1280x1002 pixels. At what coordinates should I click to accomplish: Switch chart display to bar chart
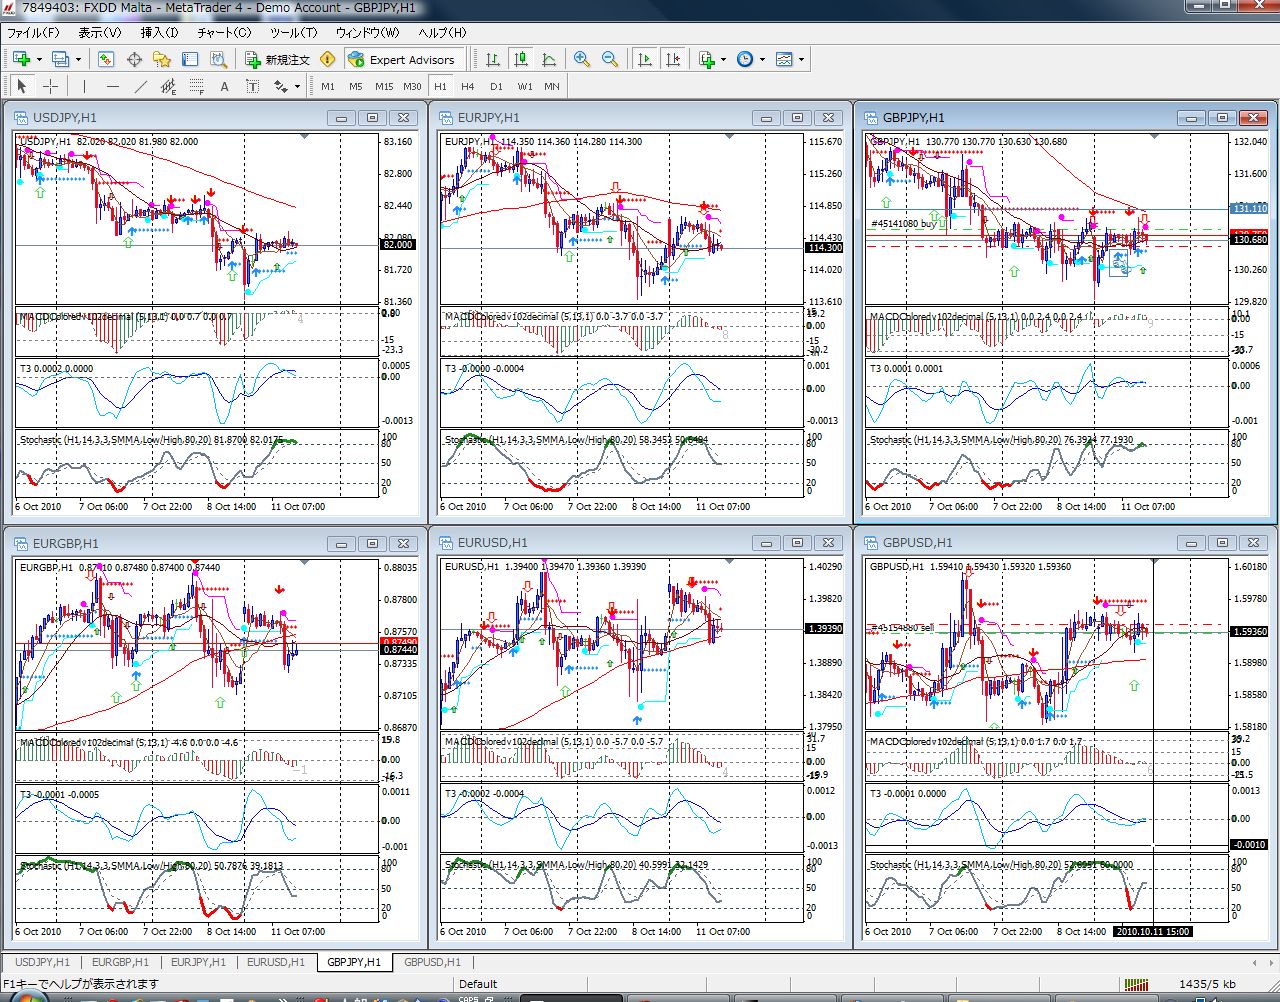(x=492, y=59)
